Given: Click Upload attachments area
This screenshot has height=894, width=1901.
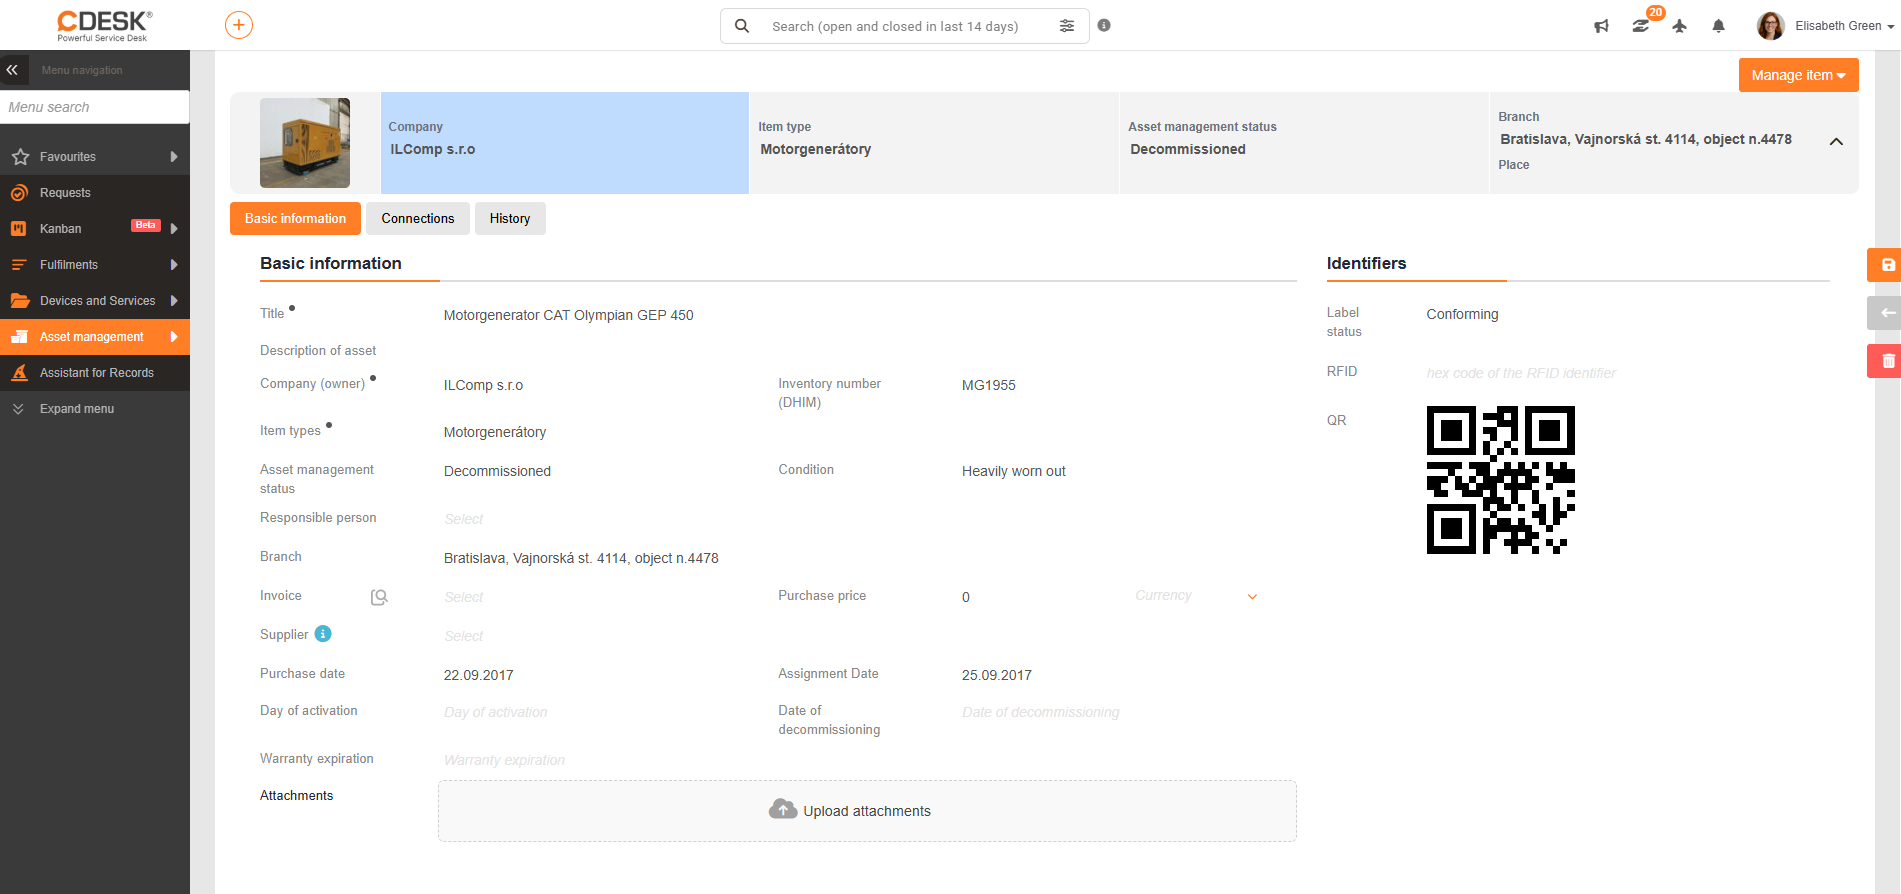Looking at the screenshot, I should tap(867, 811).
